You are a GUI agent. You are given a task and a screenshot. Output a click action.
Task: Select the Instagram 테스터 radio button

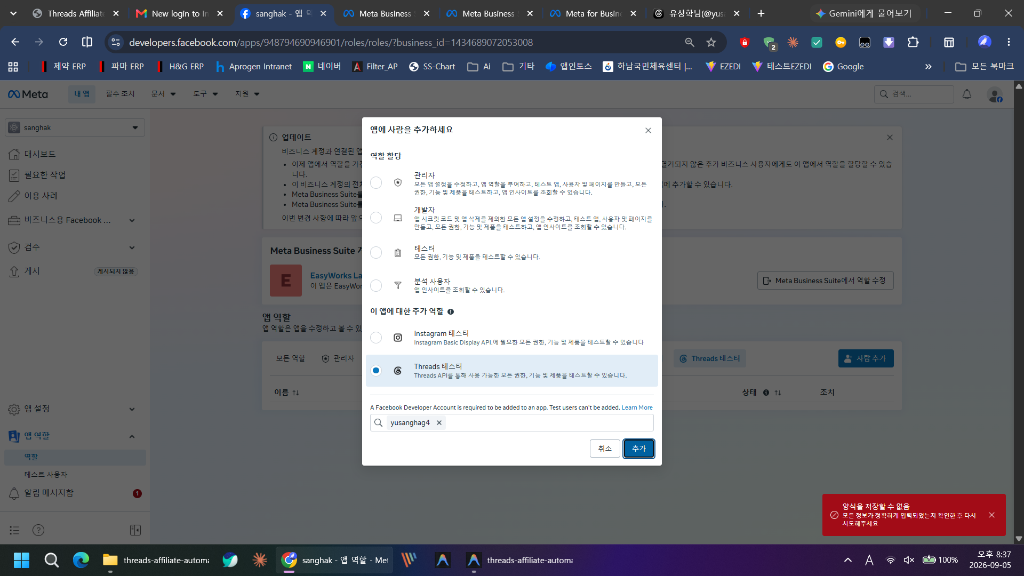(x=376, y=338)
